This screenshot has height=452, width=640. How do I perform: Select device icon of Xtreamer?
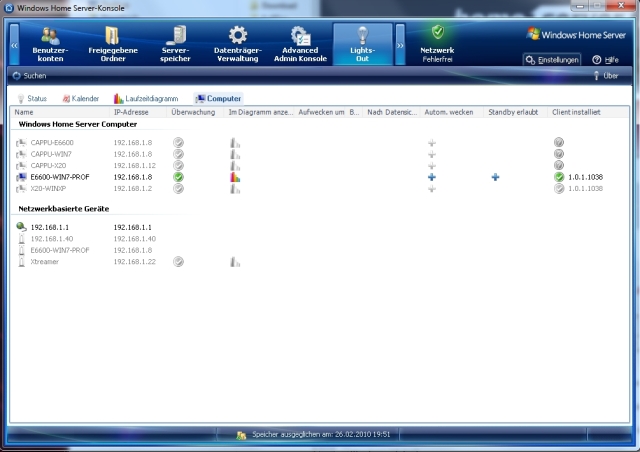[22, 262]
